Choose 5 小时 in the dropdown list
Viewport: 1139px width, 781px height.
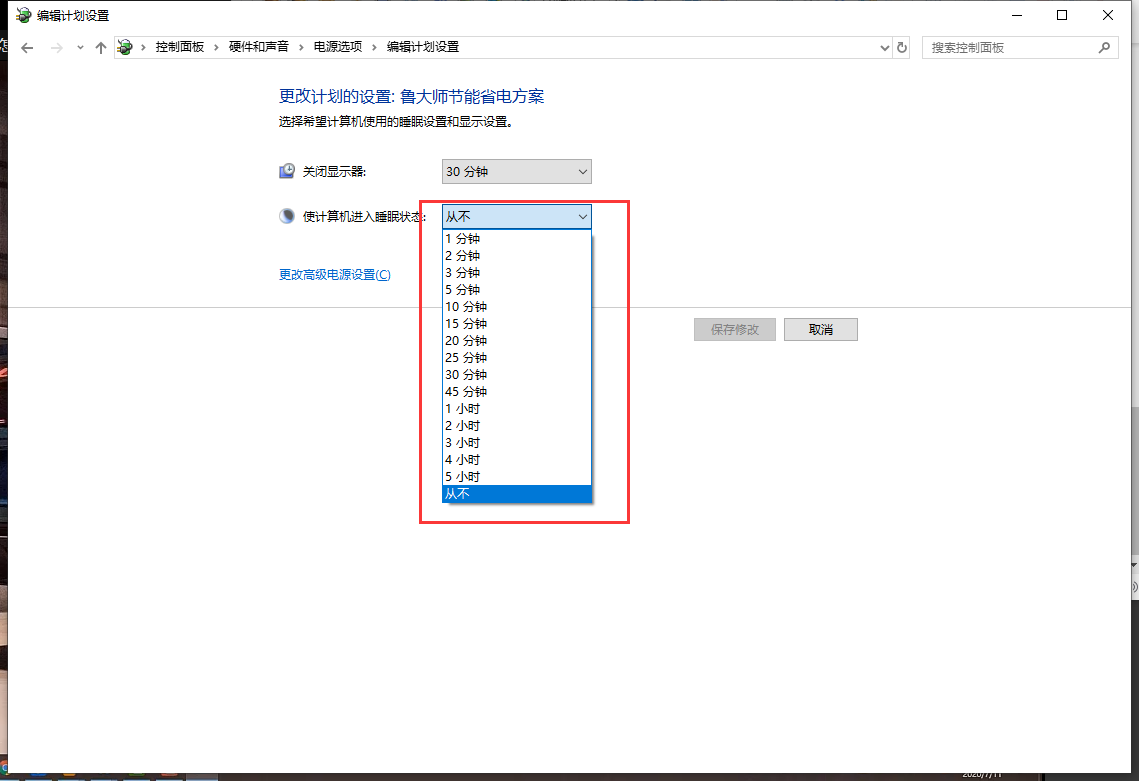(x=463, y=477)
